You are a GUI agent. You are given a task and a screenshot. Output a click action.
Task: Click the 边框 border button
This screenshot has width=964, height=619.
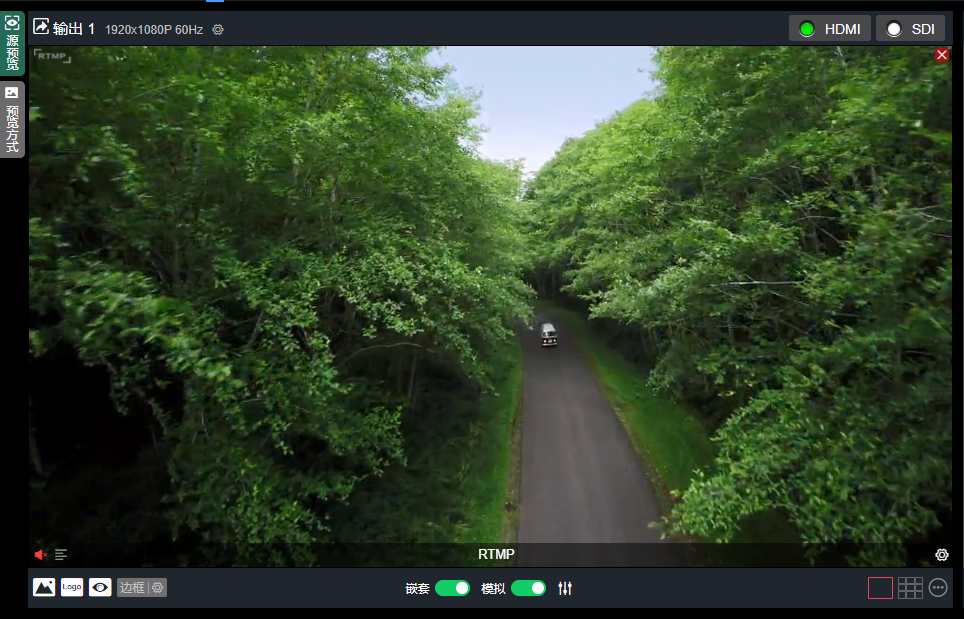pyautogui.click(x=132, y=588)
